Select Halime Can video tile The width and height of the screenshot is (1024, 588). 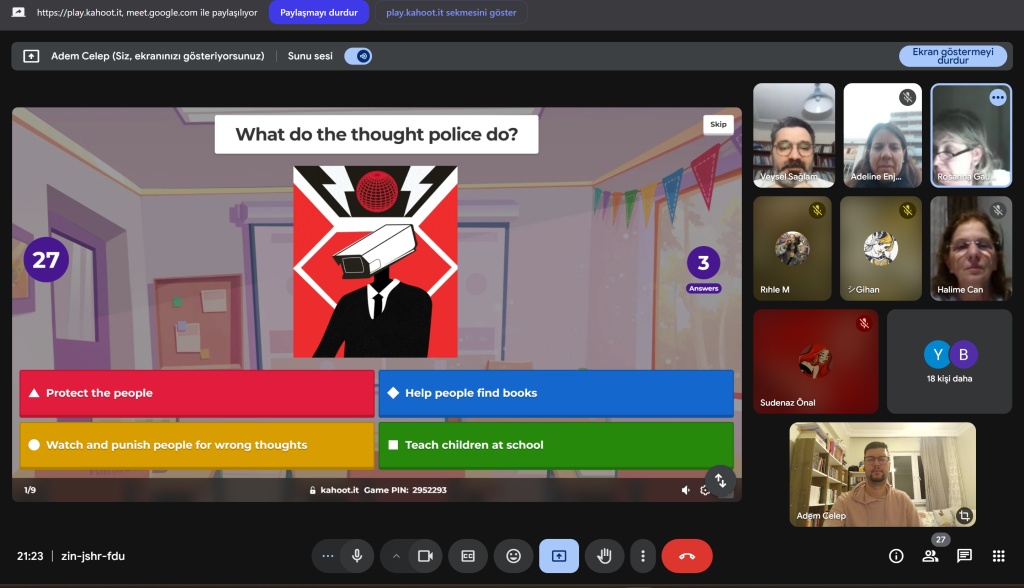pos(970,248)
